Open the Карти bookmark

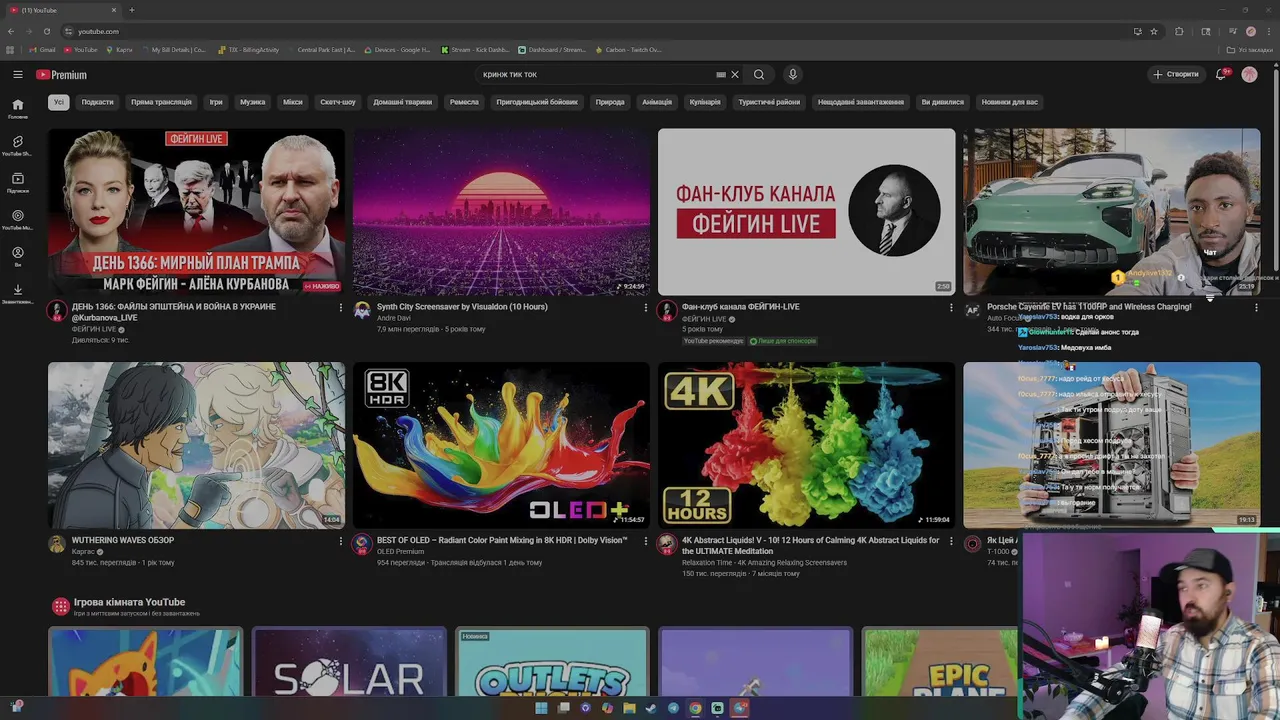point(118,50)
